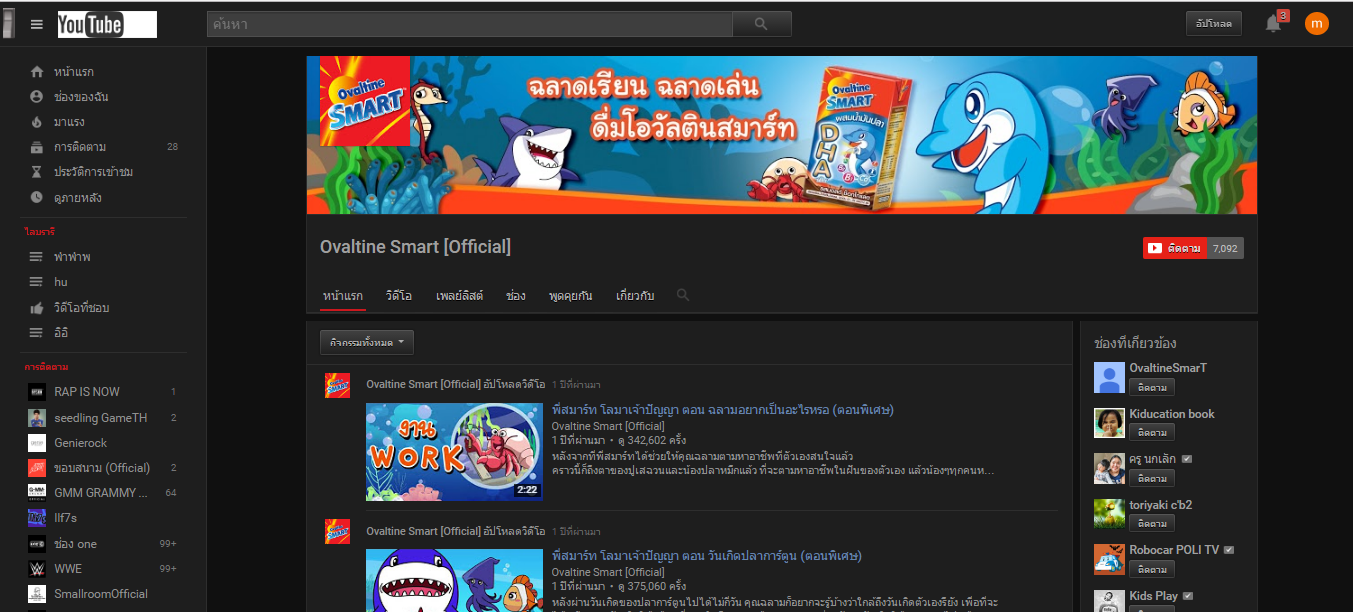Click the search input field

click(x=470, y=24)
